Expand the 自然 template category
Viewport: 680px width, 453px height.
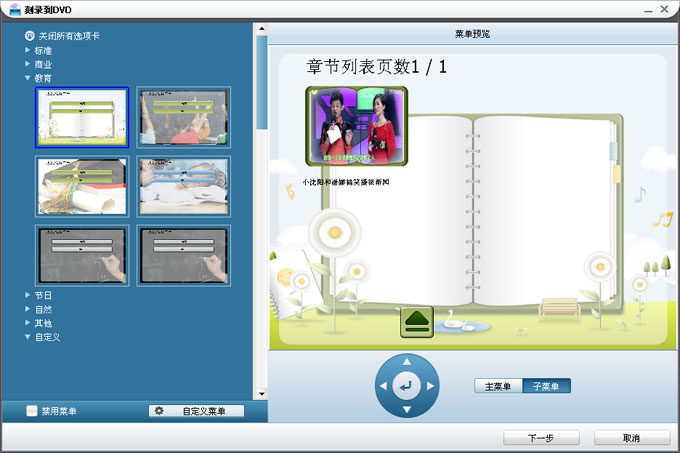click(28, 309)
